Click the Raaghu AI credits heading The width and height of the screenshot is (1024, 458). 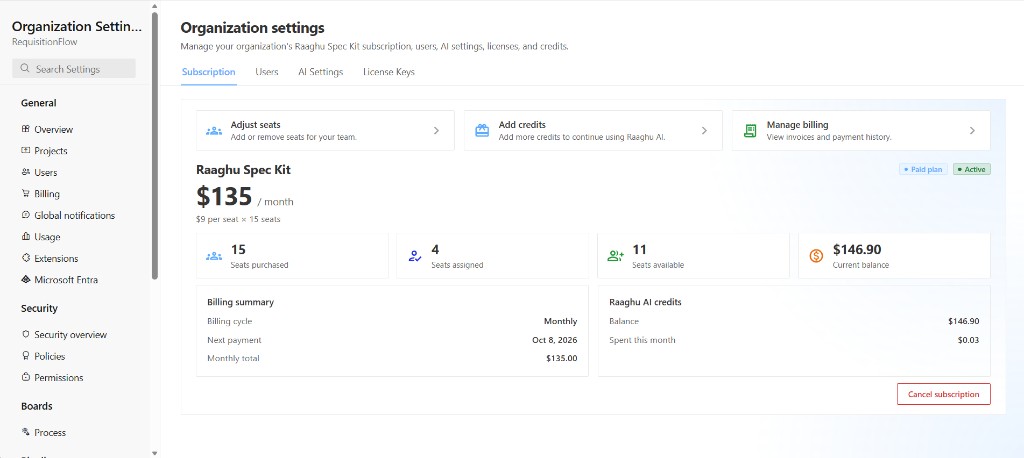(x=645, y=302)
